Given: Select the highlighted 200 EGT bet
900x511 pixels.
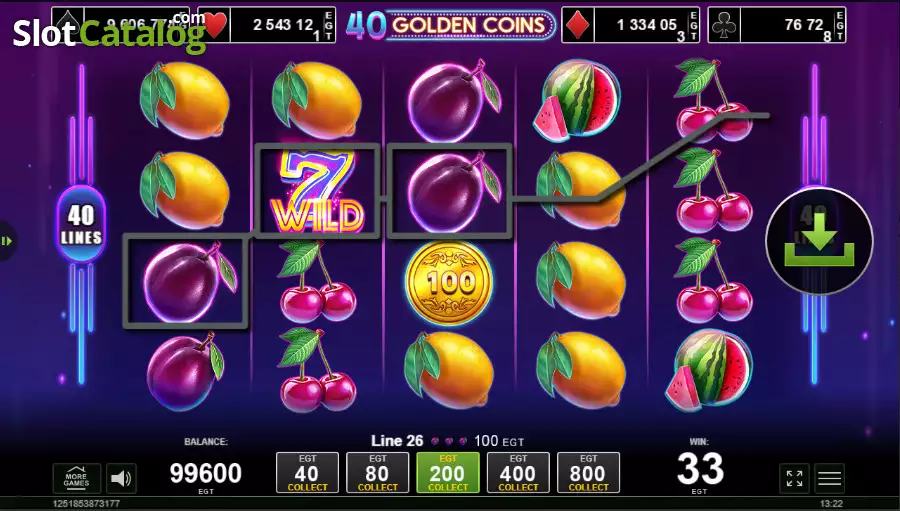Looking at the screenshot, I should pyautogui.click(x=448, y=473).
